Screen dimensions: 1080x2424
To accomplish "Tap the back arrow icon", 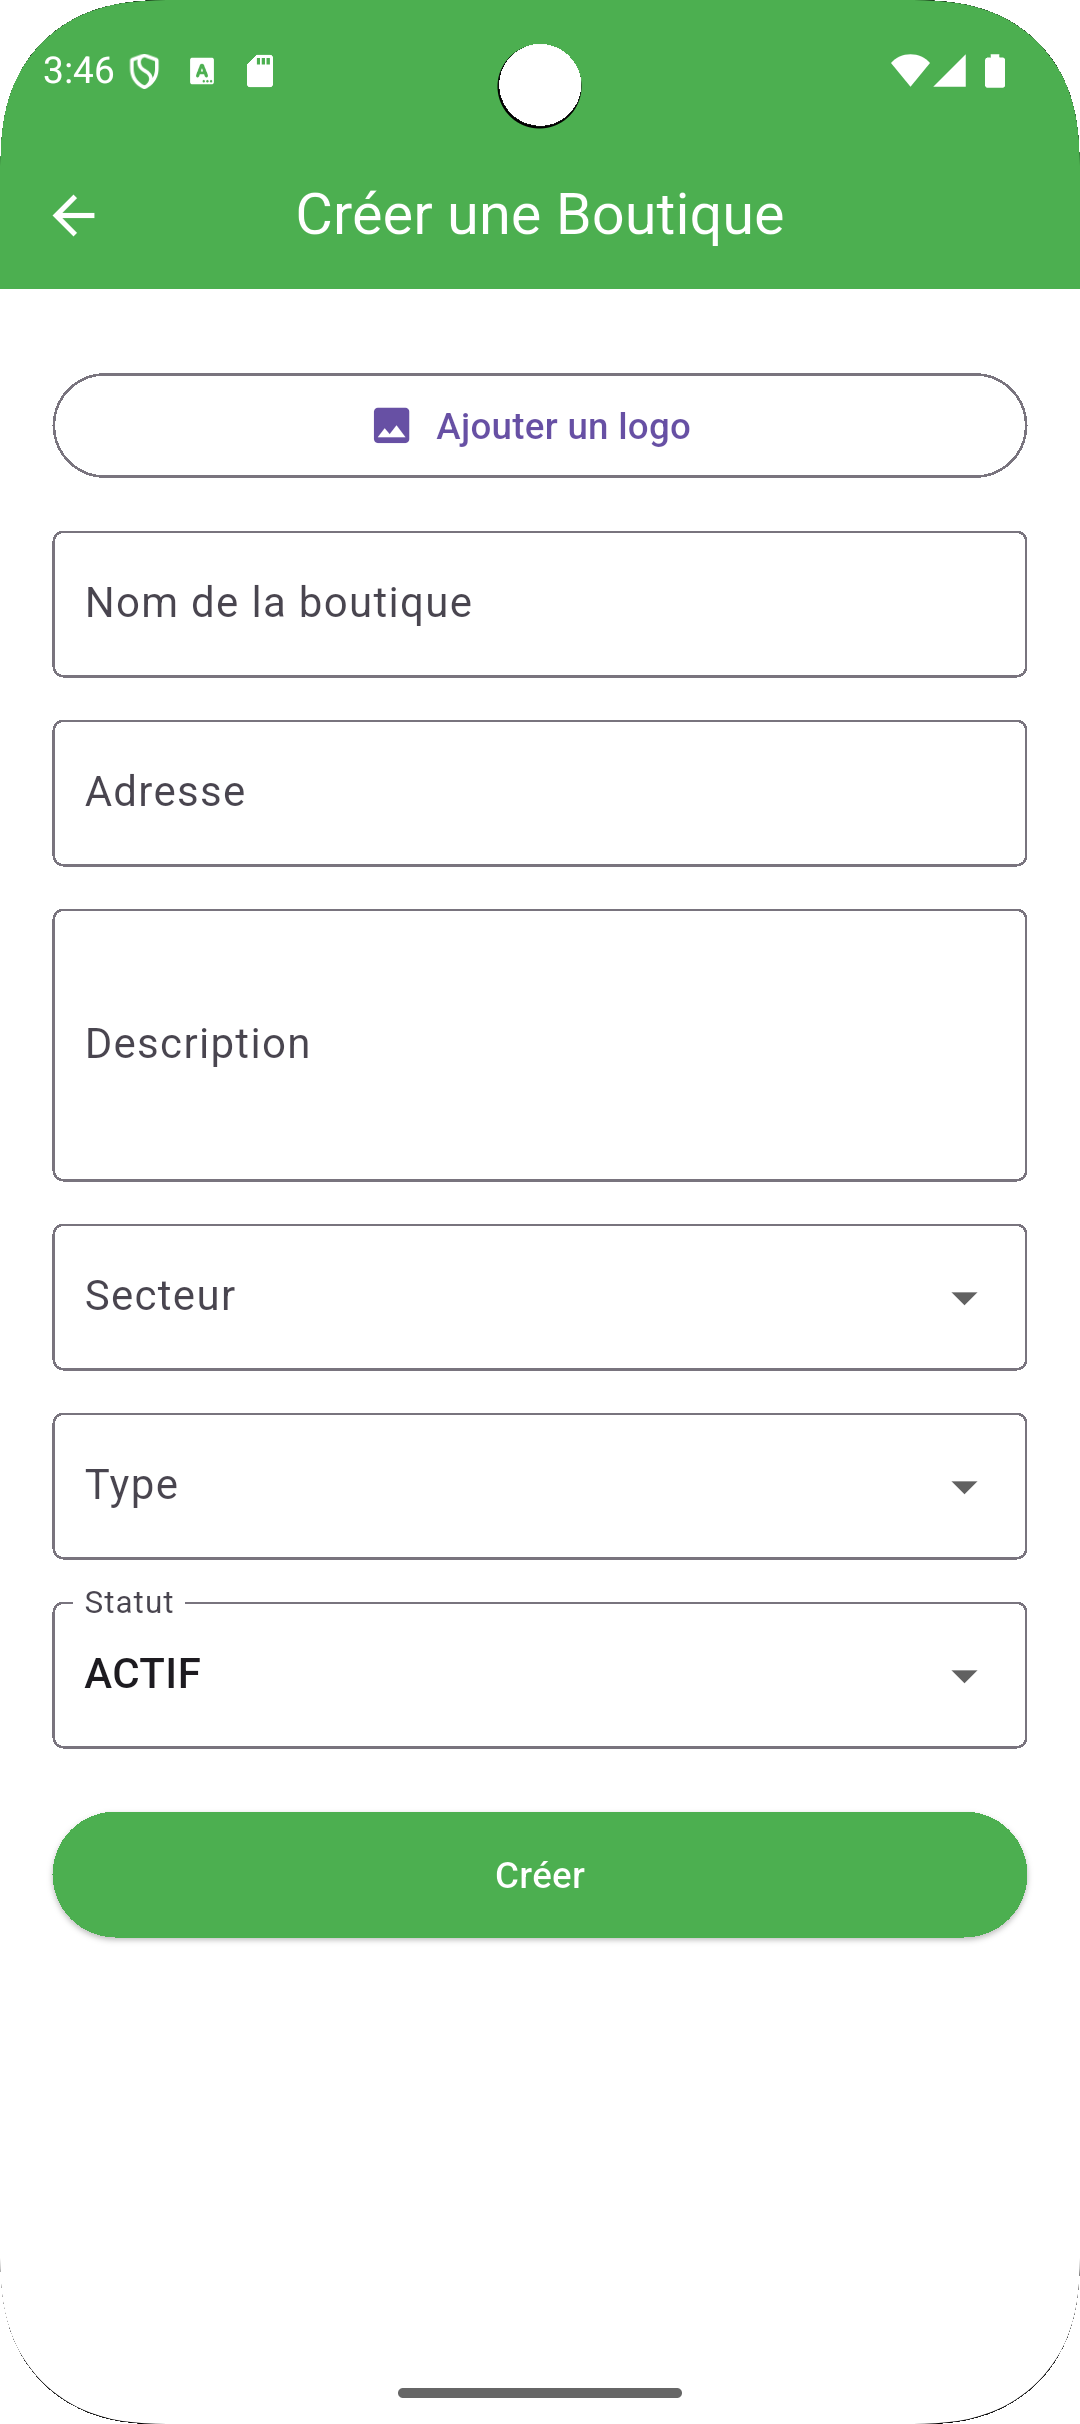I will pyautogui.click(x=74, y=215).
